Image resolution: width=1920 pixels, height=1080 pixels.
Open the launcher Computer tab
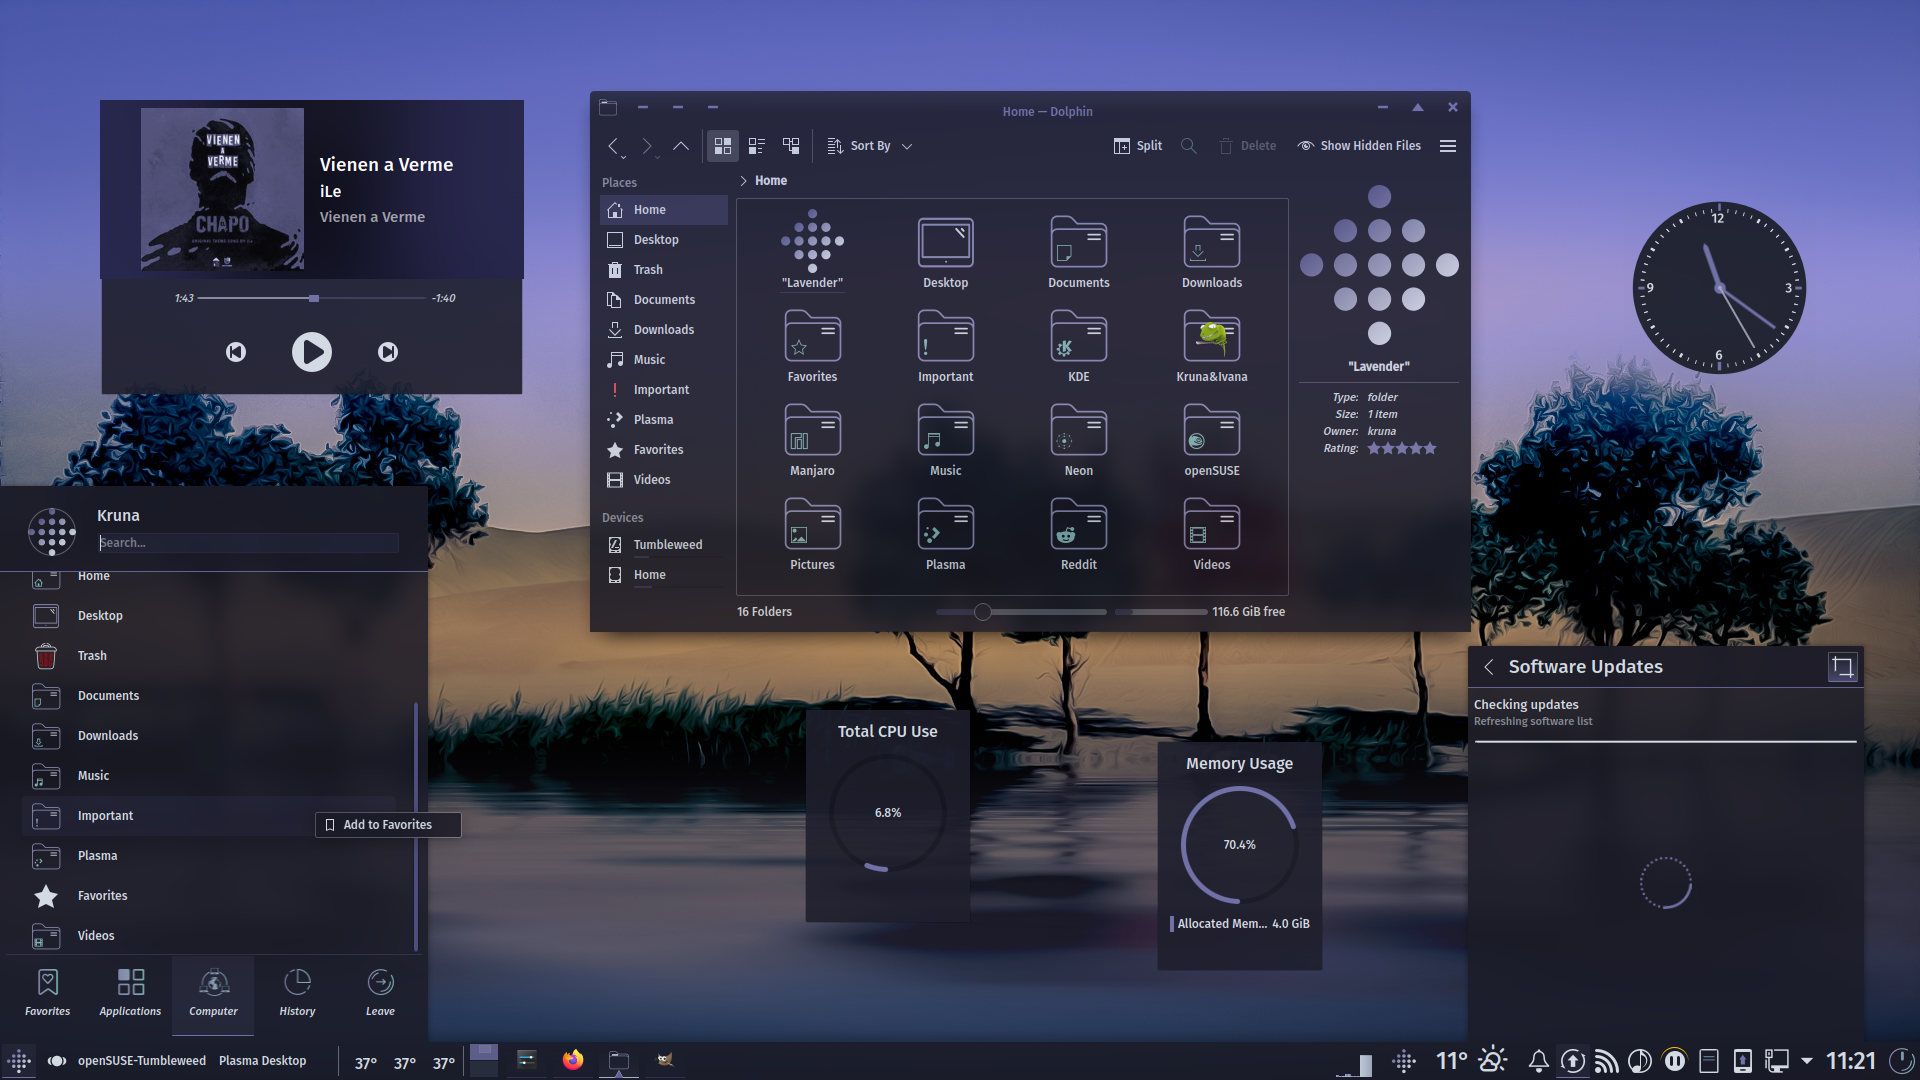coord(213,993)
